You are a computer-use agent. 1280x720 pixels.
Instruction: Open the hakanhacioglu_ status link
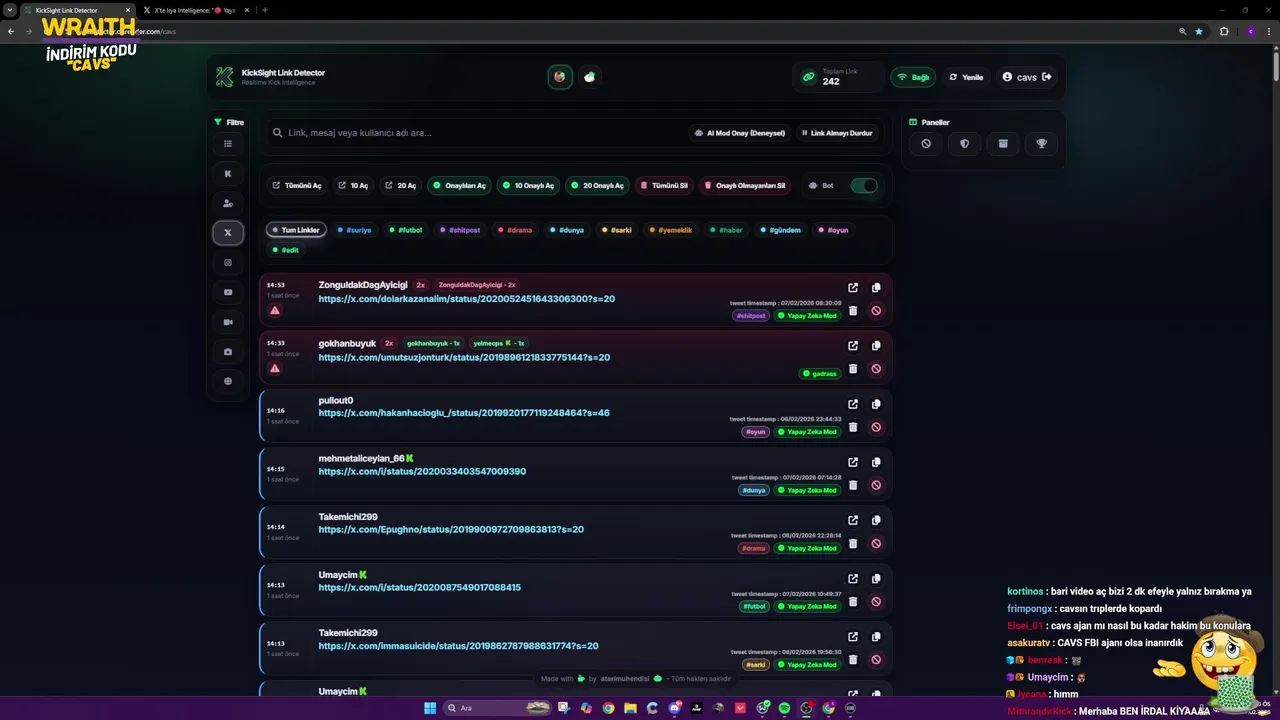point(464,413)
